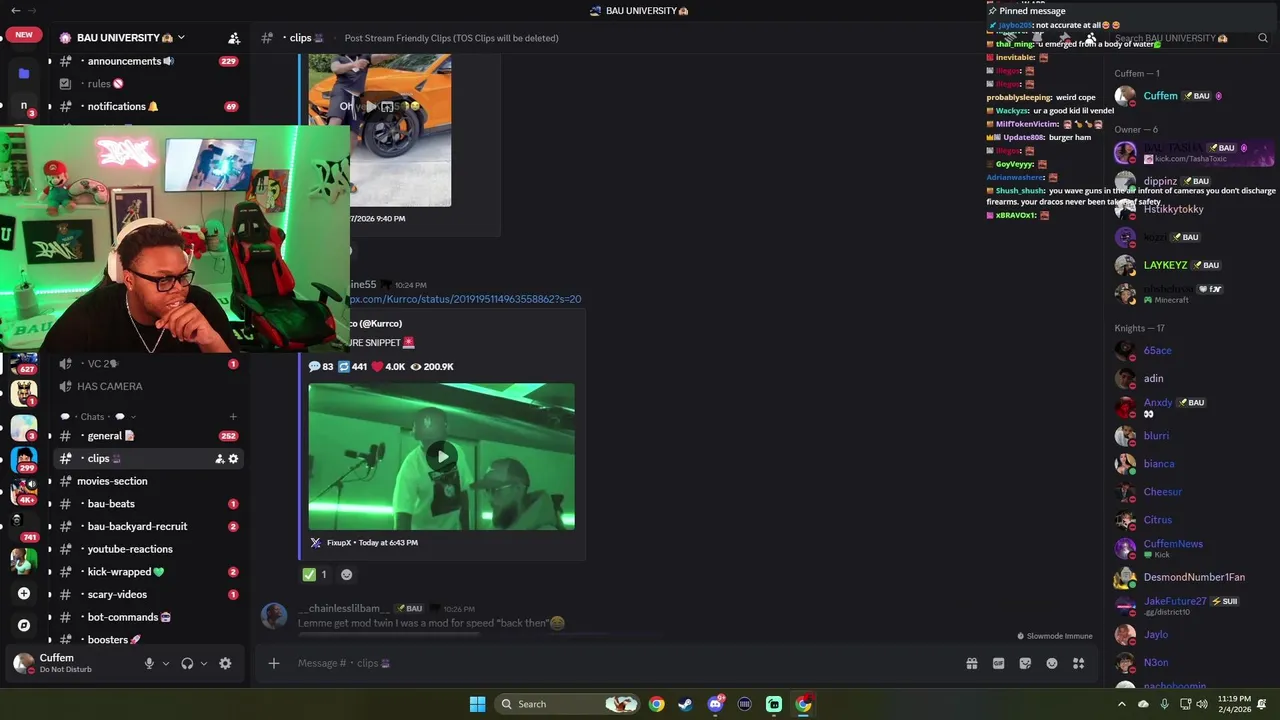This screenshot has width=1280, height=720.
Task: Click the invite people icon on clips channel
Action: point(219,459)
